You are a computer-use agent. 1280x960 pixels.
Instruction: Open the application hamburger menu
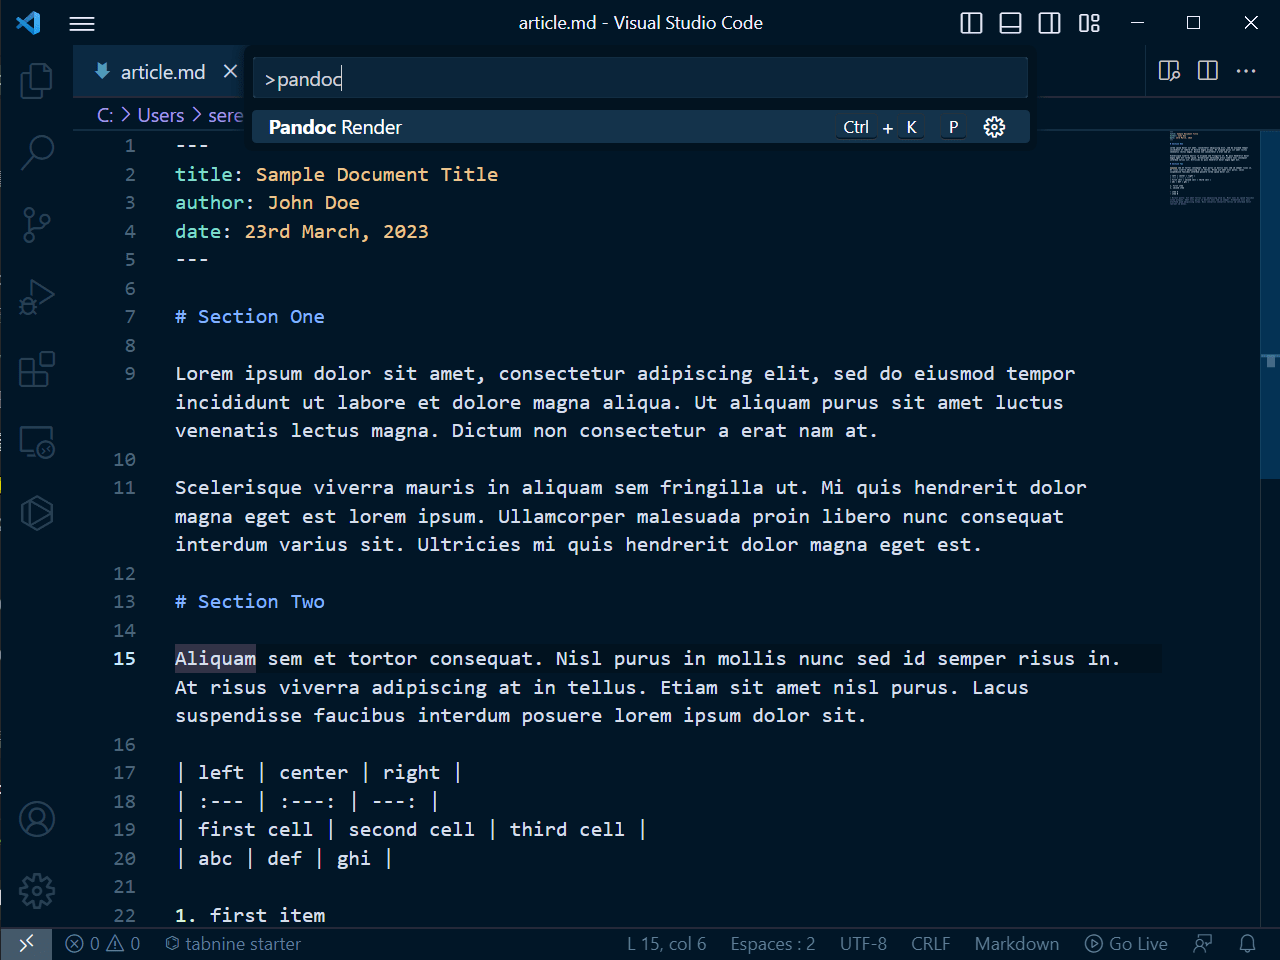tap(81, 23)
